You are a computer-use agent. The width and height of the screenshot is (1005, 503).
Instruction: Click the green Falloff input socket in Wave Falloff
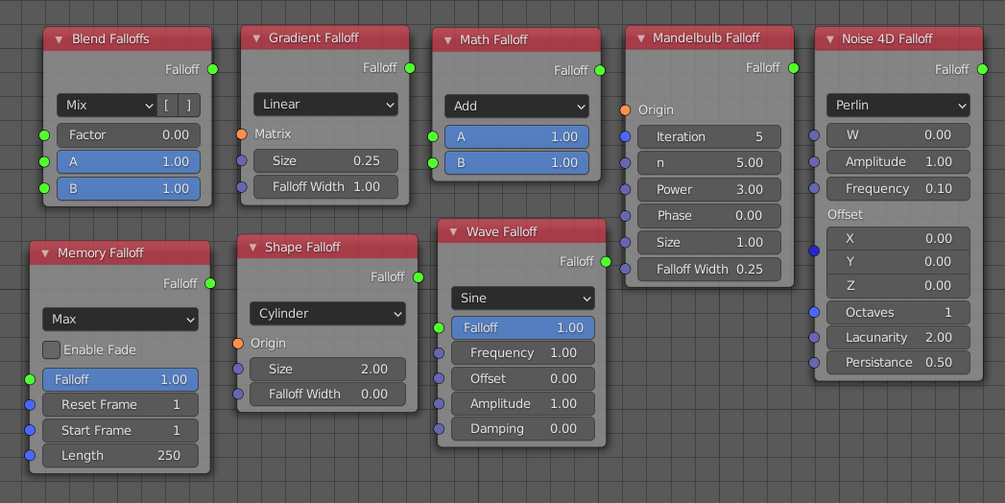pyautogui.click(x=438, y=327)
